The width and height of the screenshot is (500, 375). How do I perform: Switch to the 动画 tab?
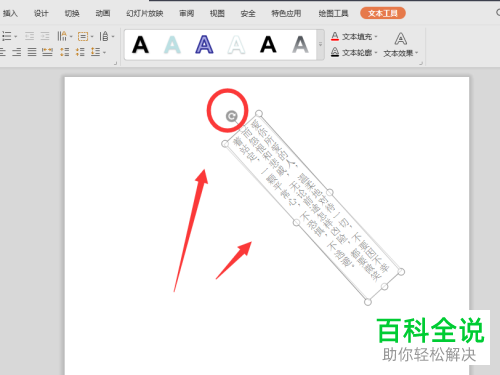pyautogui.click(x=103, y=13)
